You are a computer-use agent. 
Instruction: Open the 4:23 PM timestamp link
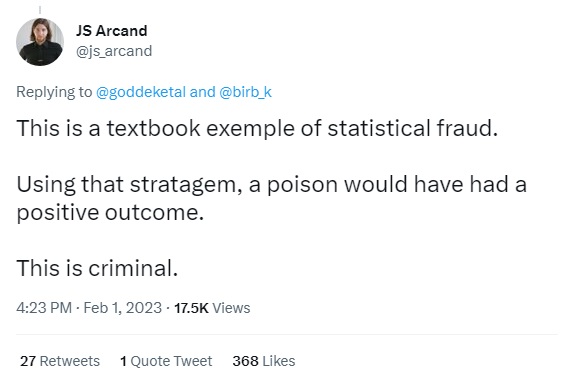(x=44, y=308)
